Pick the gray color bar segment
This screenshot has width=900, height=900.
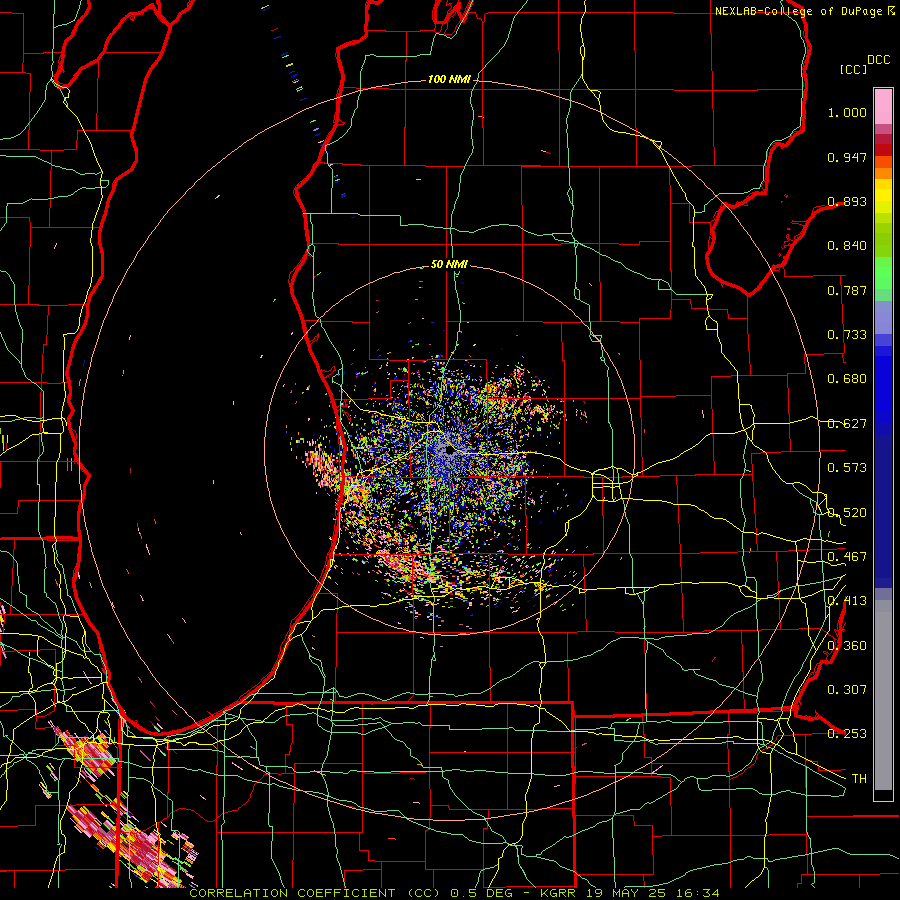tap(883, 695)
